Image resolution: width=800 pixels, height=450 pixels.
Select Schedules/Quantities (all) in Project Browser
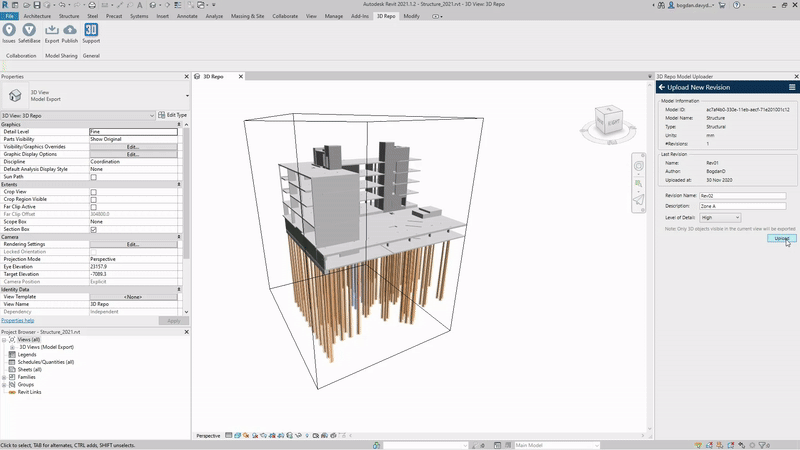(46, 362)
